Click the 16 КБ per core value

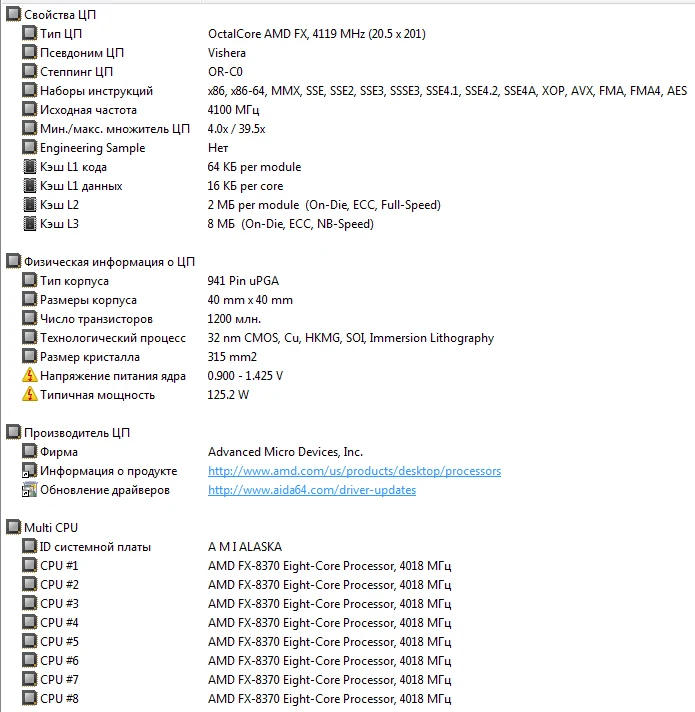tap(245, 186)
